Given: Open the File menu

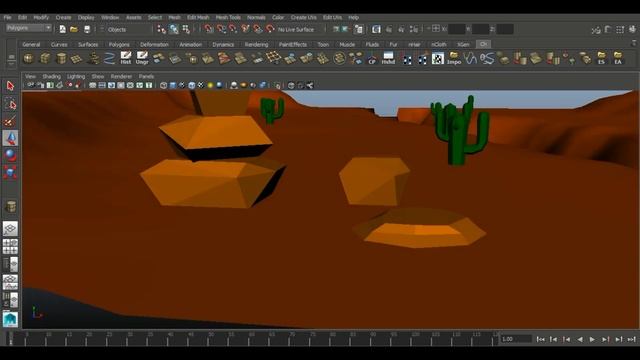Looking at the screenshot, I should pyautogui.click(x=7, y=18).
